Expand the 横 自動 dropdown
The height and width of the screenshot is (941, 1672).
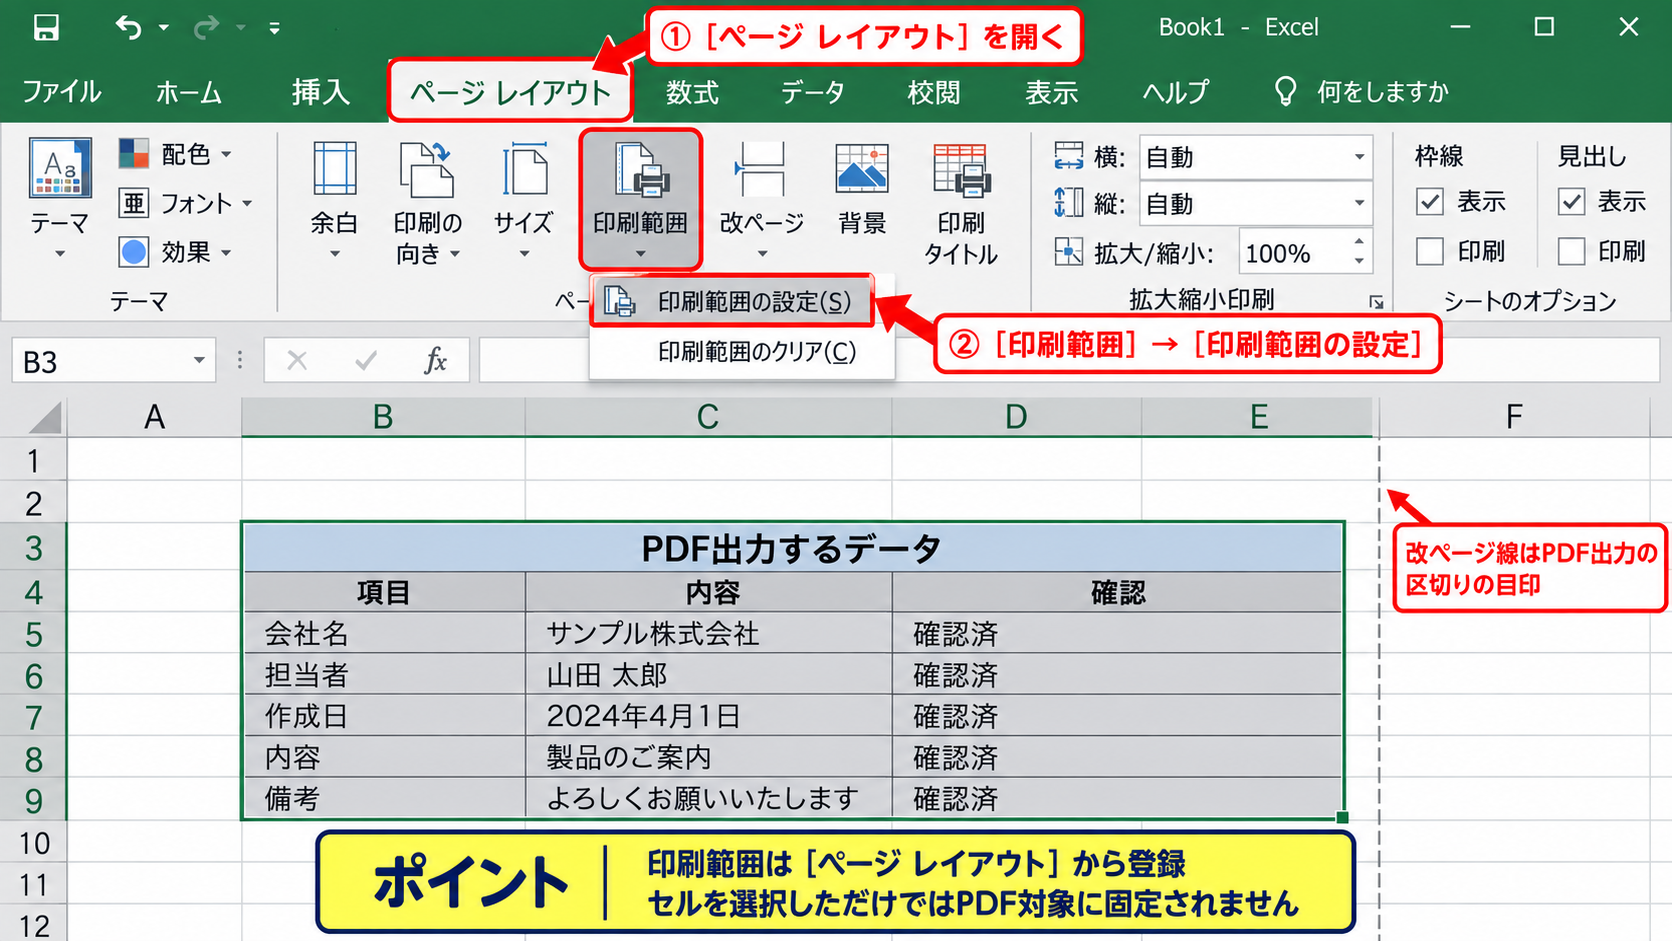1359,157
